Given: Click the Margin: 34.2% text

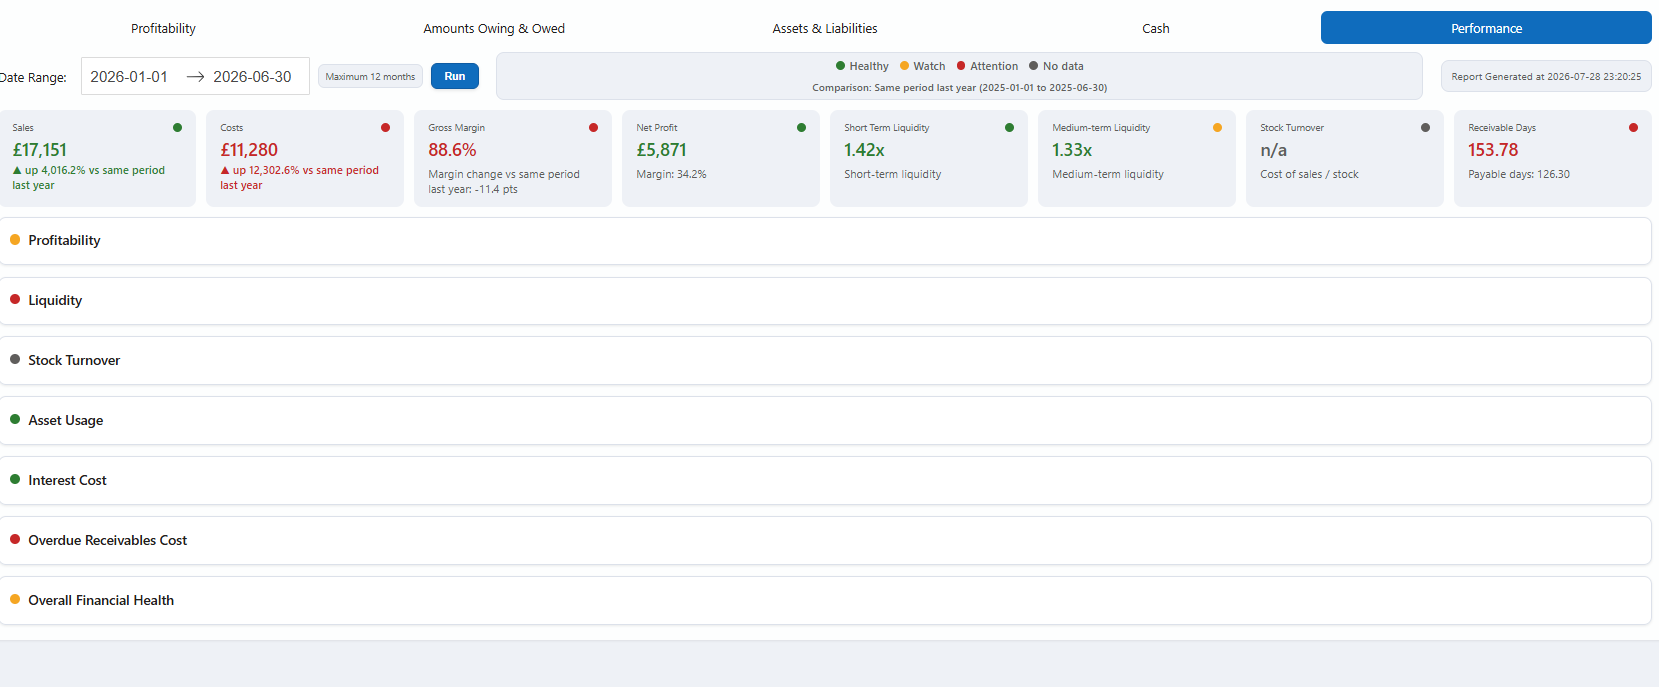Looking at the screenshot, I should click(x=671, y=174).
